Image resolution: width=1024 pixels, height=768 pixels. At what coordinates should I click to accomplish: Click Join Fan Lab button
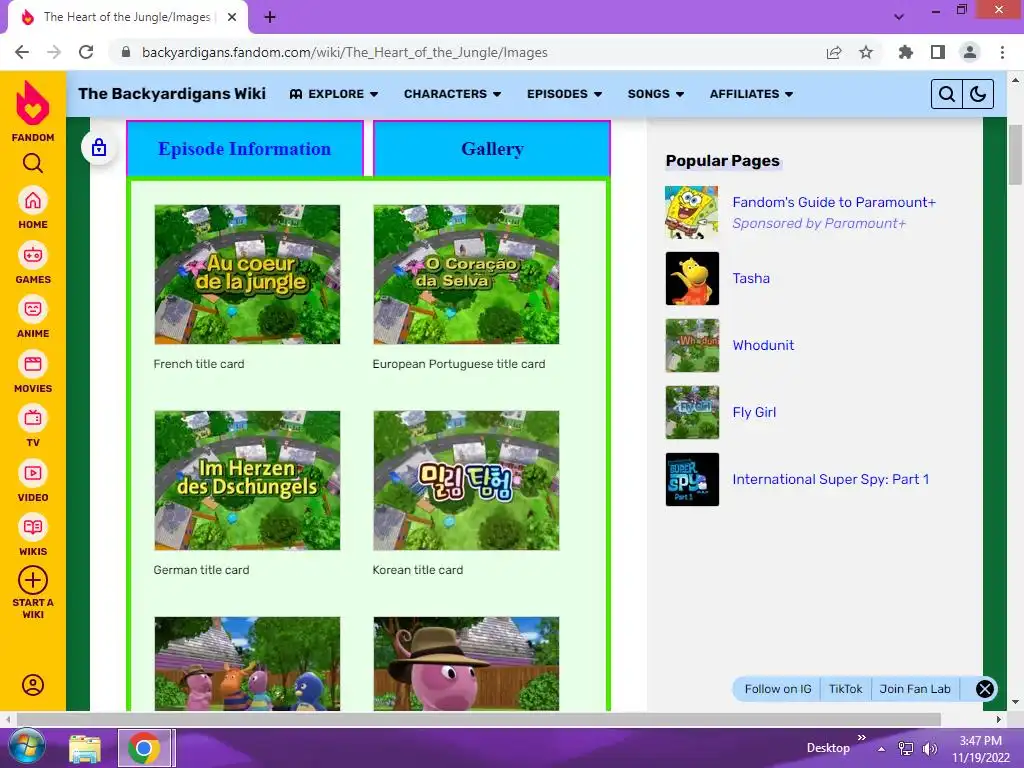pyautogui.click(x=915, y=689)
